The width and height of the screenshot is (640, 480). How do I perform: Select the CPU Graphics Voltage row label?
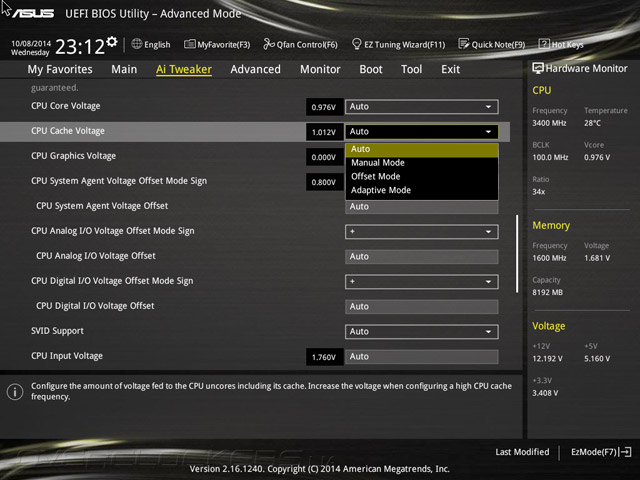click(x=73, y=156)
